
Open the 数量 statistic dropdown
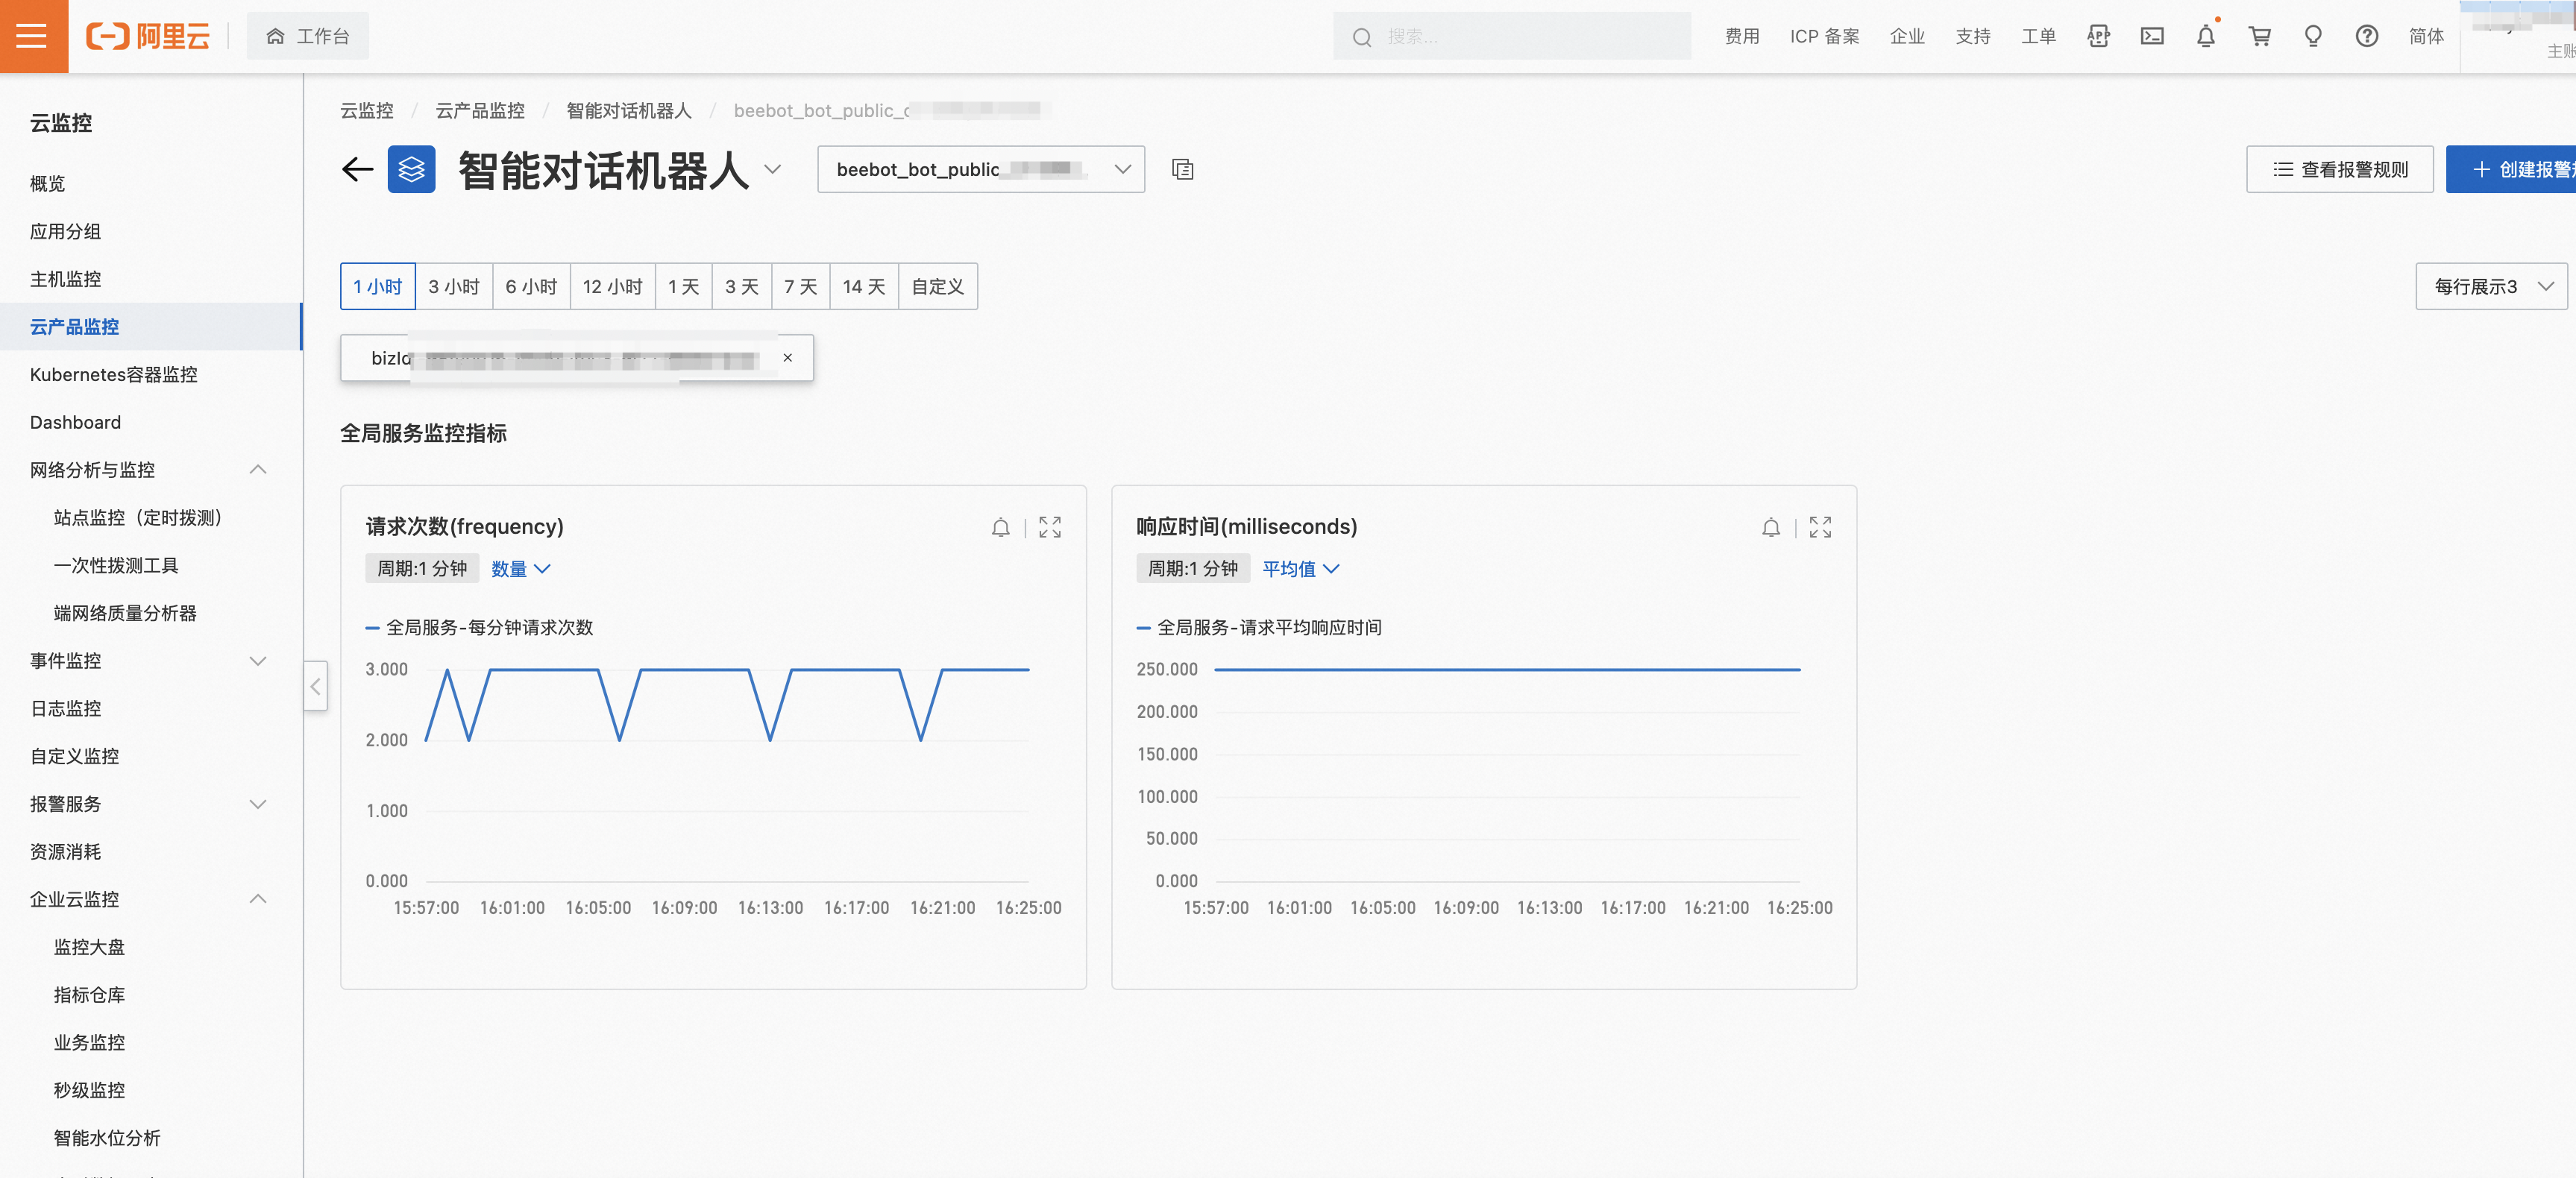click(x=520, y=569)
